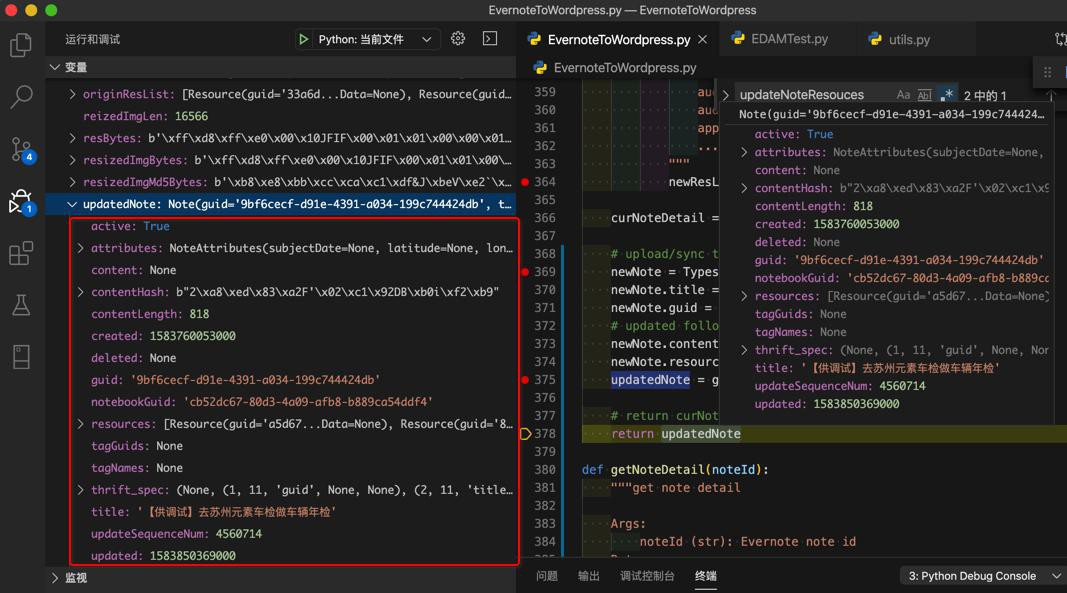Expand the resizedImgBytes variable
This screenshot has height=593, width=1067.
(x=73, y=160)
